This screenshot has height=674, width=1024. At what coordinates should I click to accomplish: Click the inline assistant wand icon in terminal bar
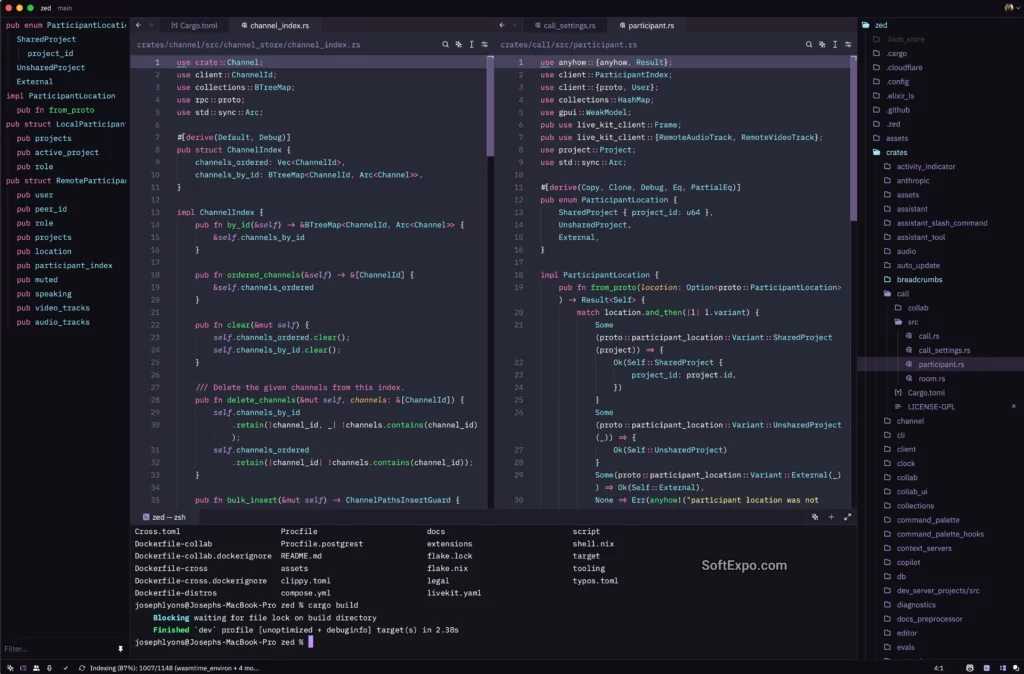tap(817, 516)
